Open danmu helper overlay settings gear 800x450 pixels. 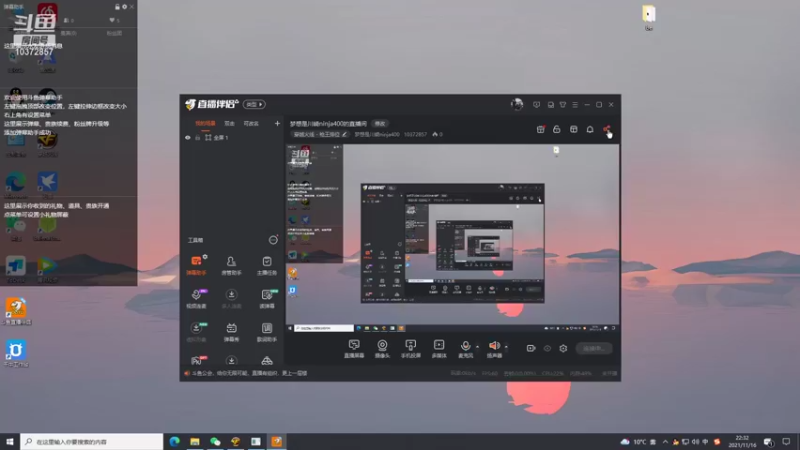(124, 7)
